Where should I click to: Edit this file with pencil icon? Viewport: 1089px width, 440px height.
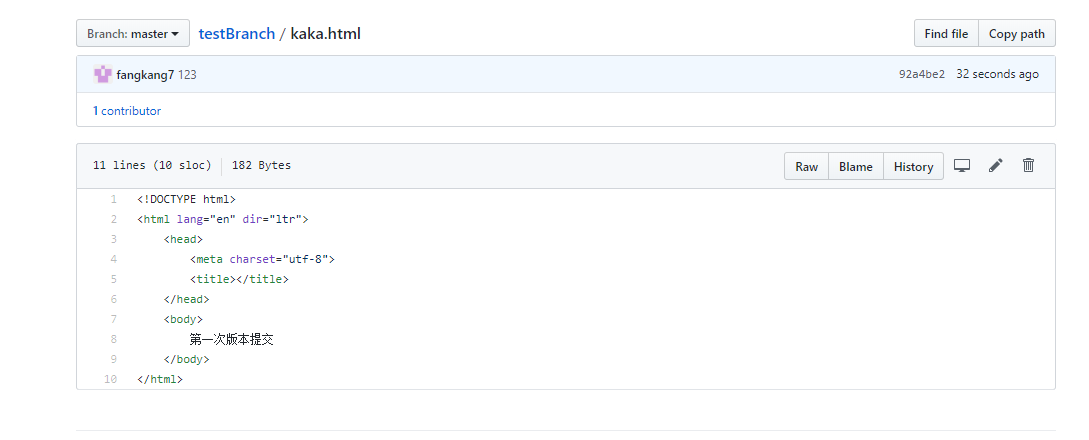[995, 165]
